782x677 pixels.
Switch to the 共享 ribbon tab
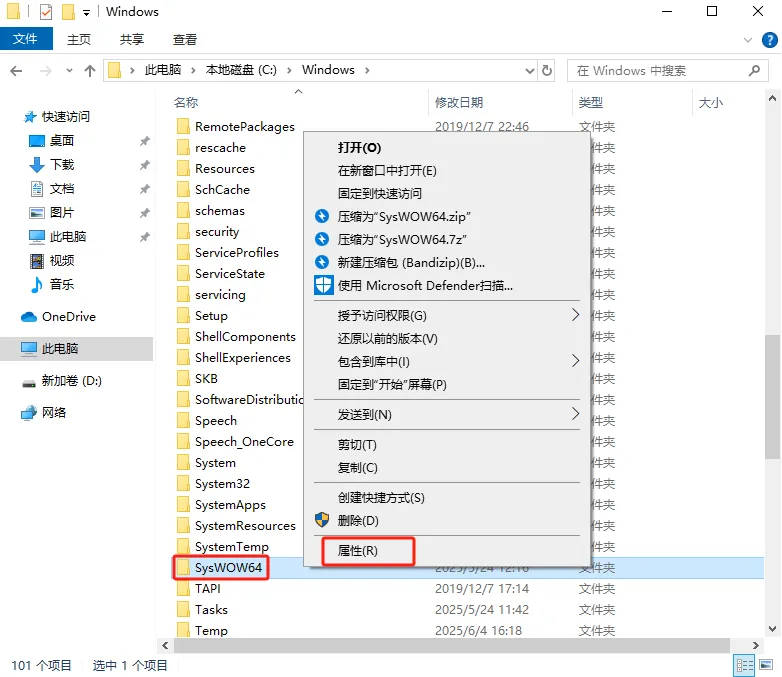point(132,39)
